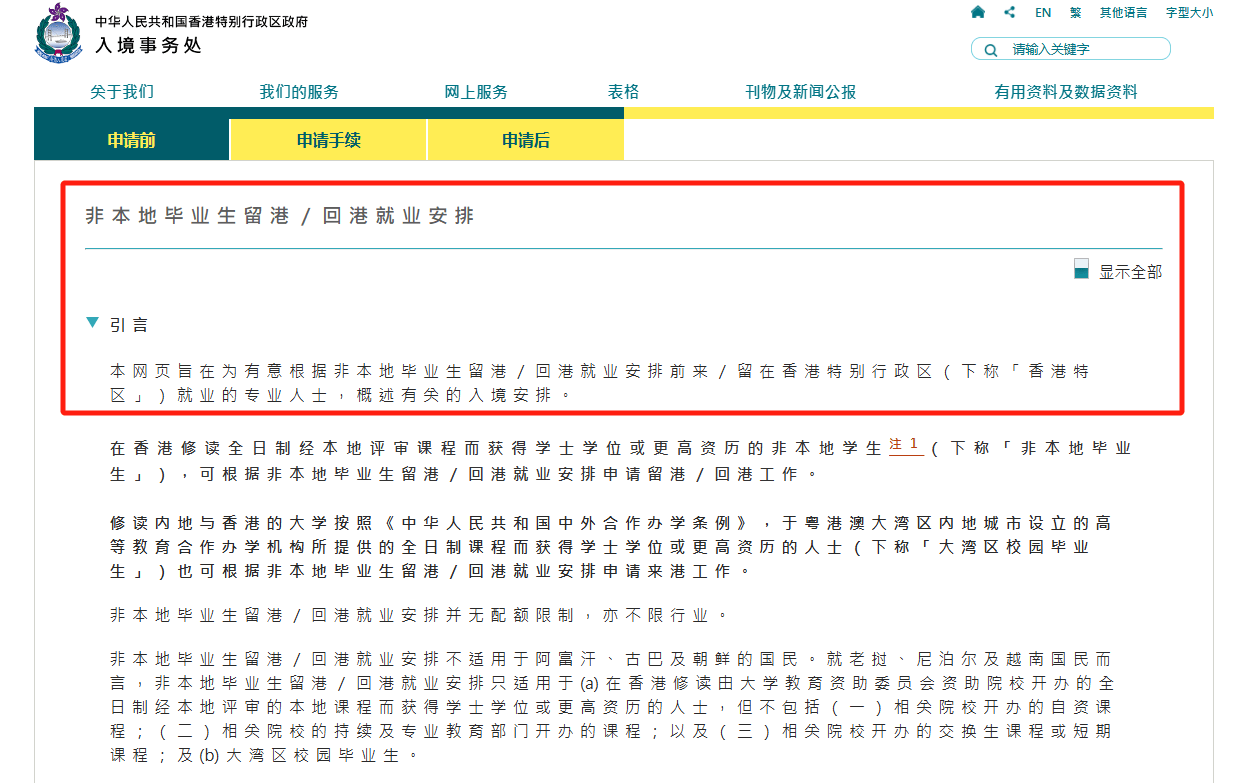Switch to Traditional Chinese 繁
Screen dimensions: 1252x783
[x=1075, y=13]
